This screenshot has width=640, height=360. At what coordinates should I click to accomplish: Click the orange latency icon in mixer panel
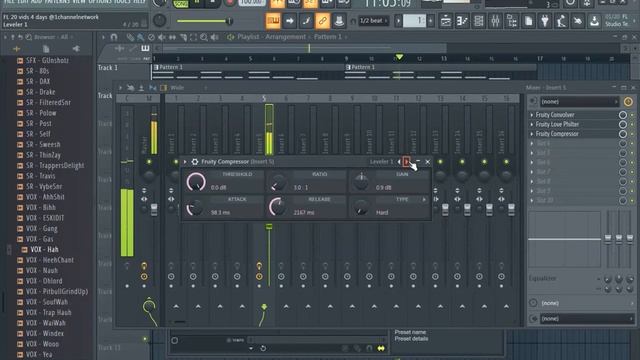[628, 101]
